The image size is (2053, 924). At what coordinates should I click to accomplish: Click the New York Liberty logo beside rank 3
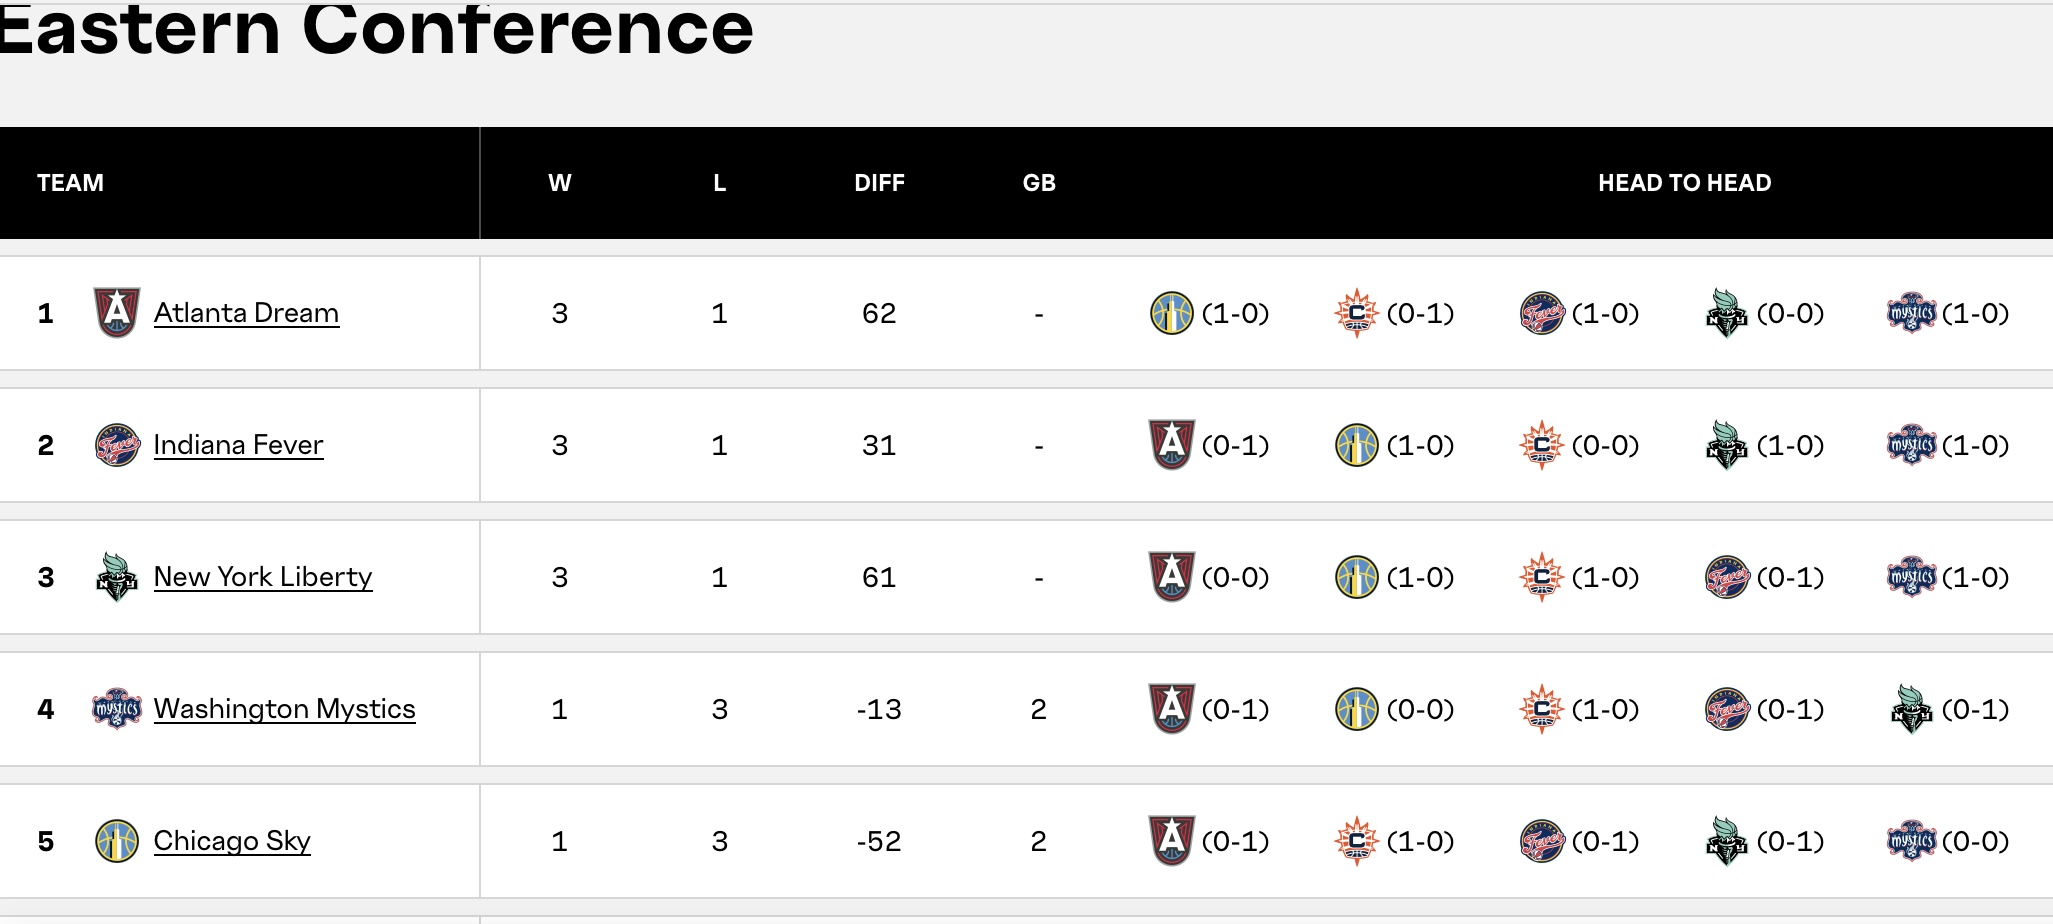coord(117,577)
